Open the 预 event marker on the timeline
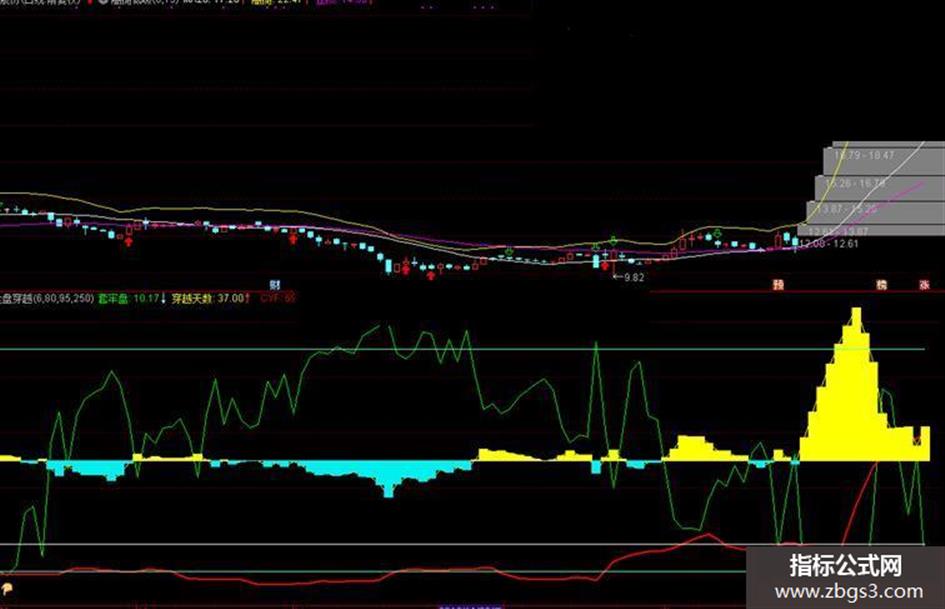945x609 pixels. 778,285
